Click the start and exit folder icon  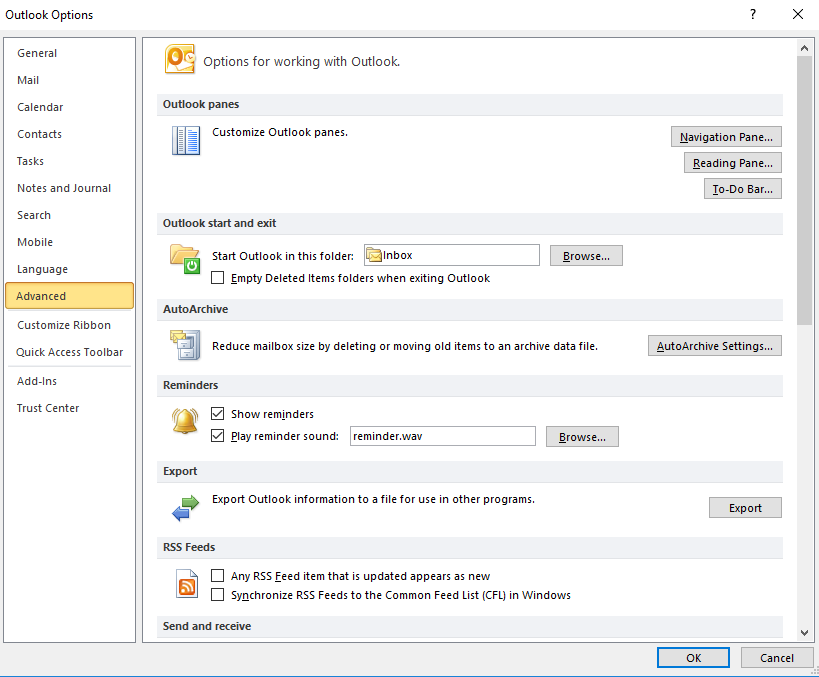point(185,259)
